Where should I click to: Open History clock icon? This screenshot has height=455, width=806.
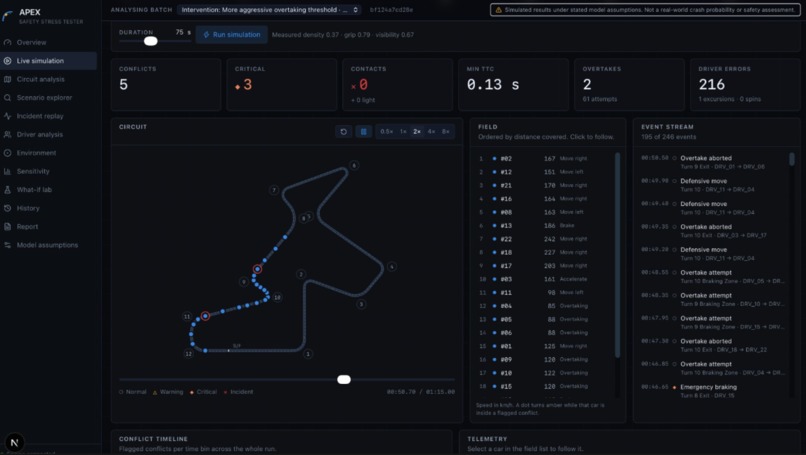click(x=7, y=208)
